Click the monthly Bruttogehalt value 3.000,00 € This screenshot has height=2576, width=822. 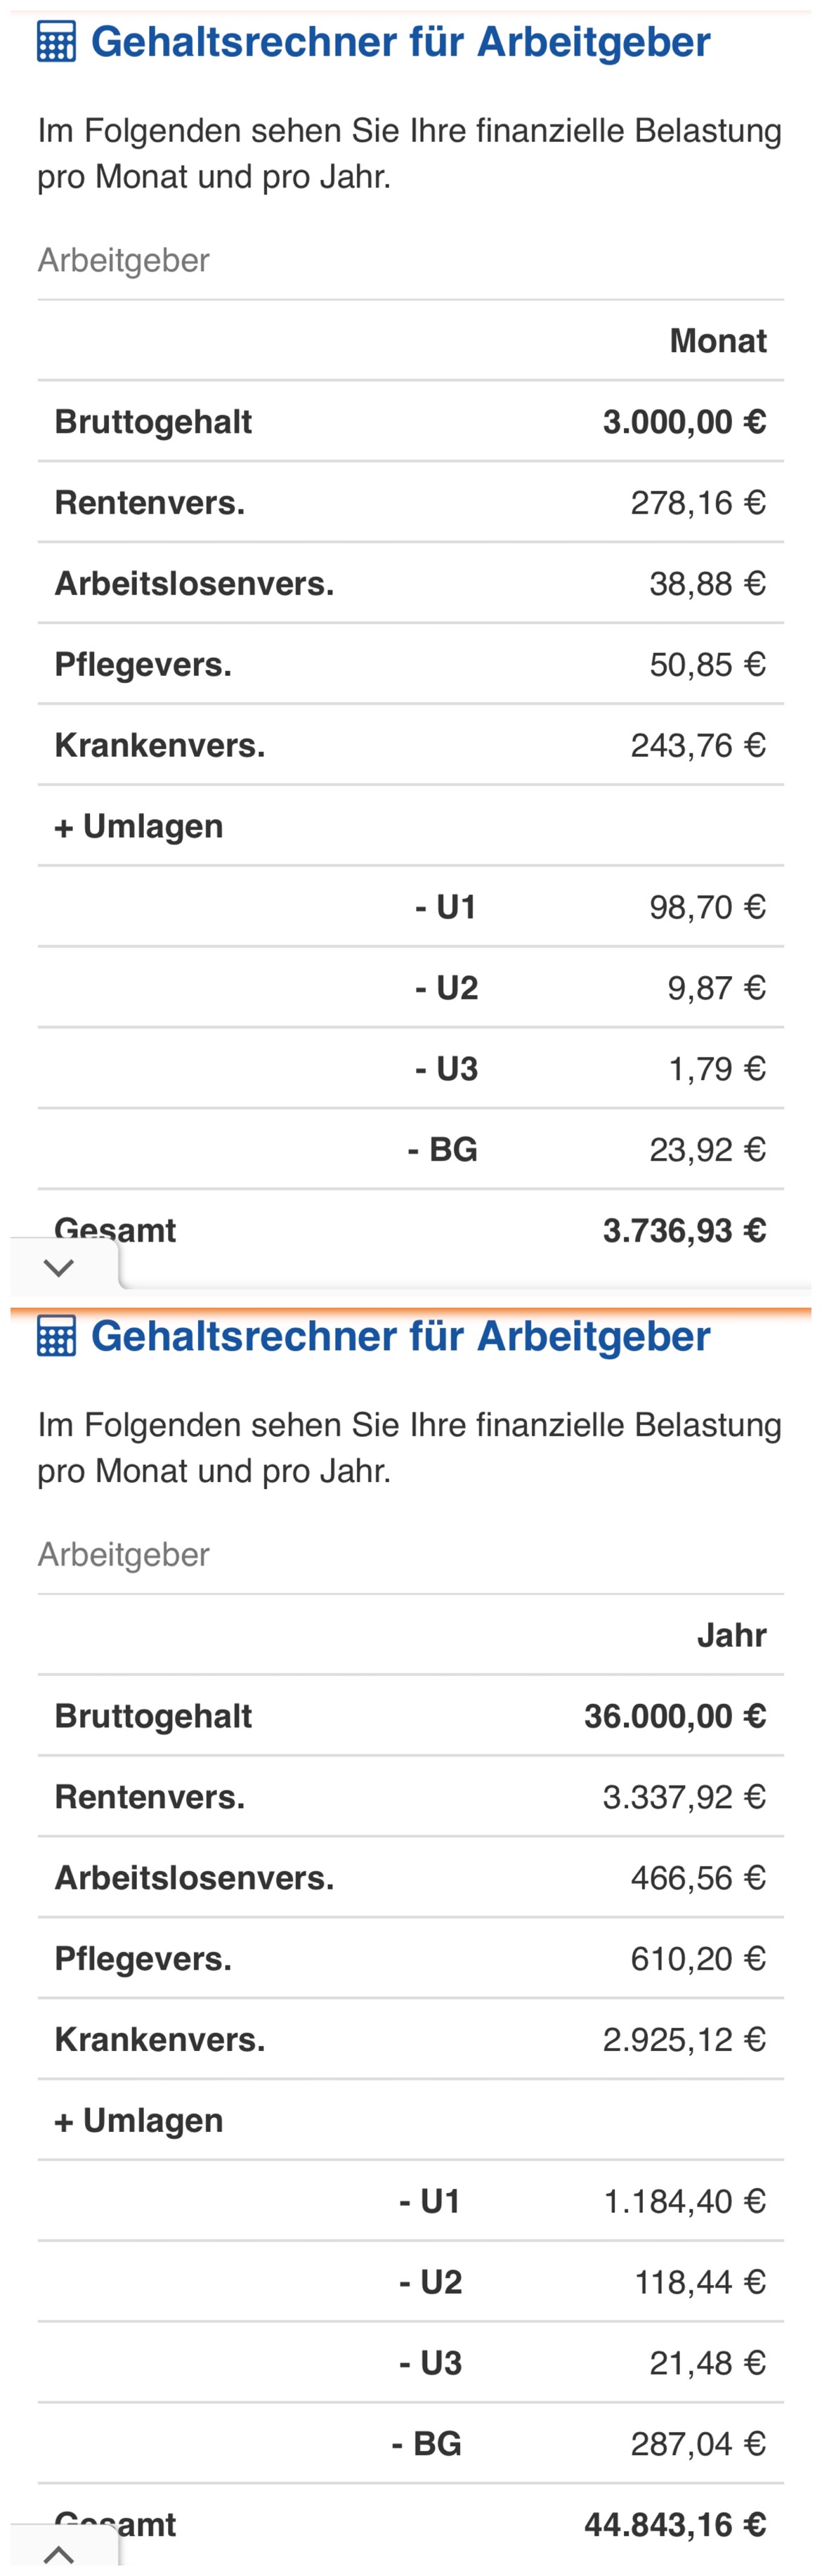pyautogui.click(x=684, y=422)
